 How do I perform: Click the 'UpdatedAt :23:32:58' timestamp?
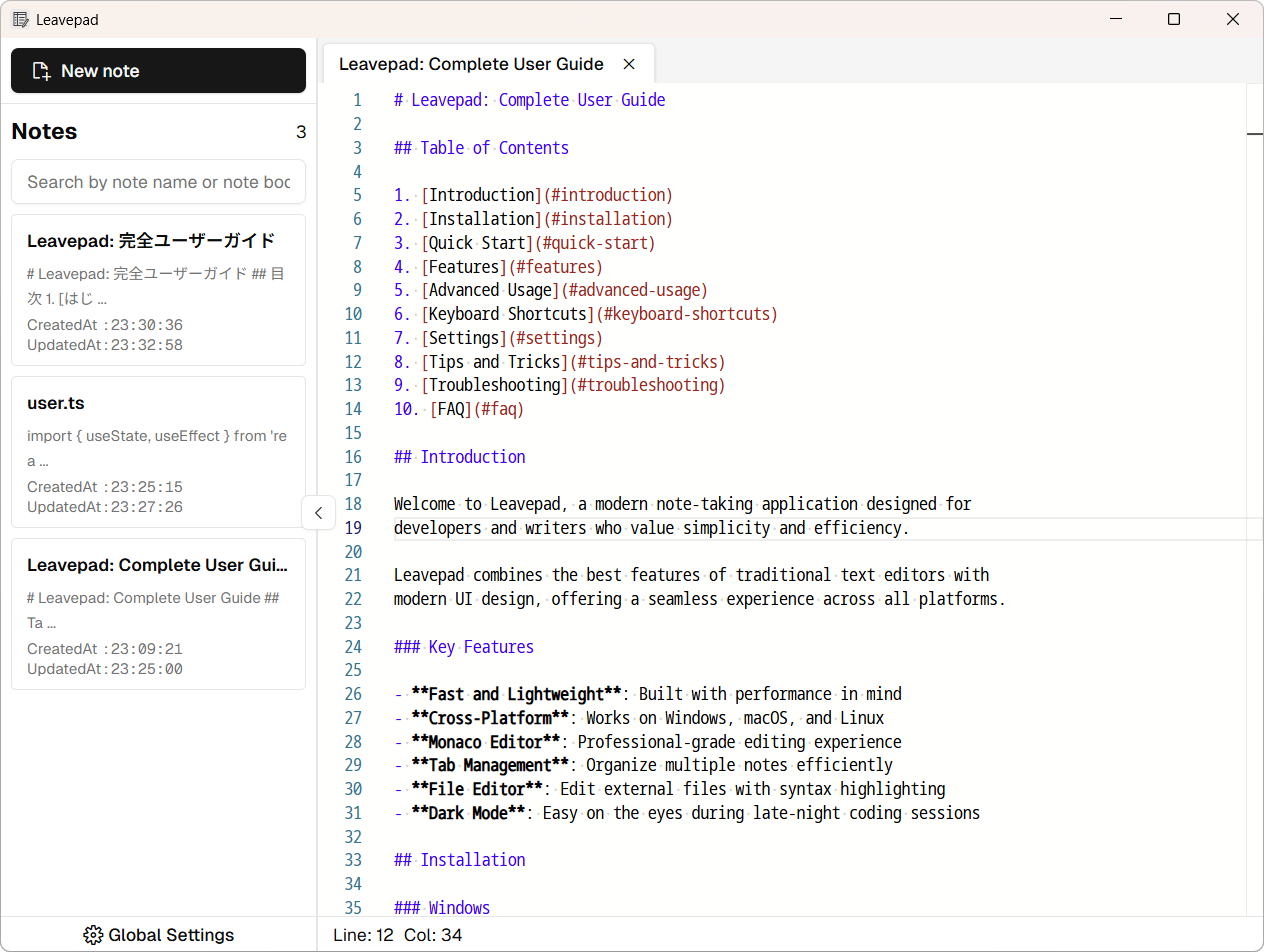tap(105, 345)
